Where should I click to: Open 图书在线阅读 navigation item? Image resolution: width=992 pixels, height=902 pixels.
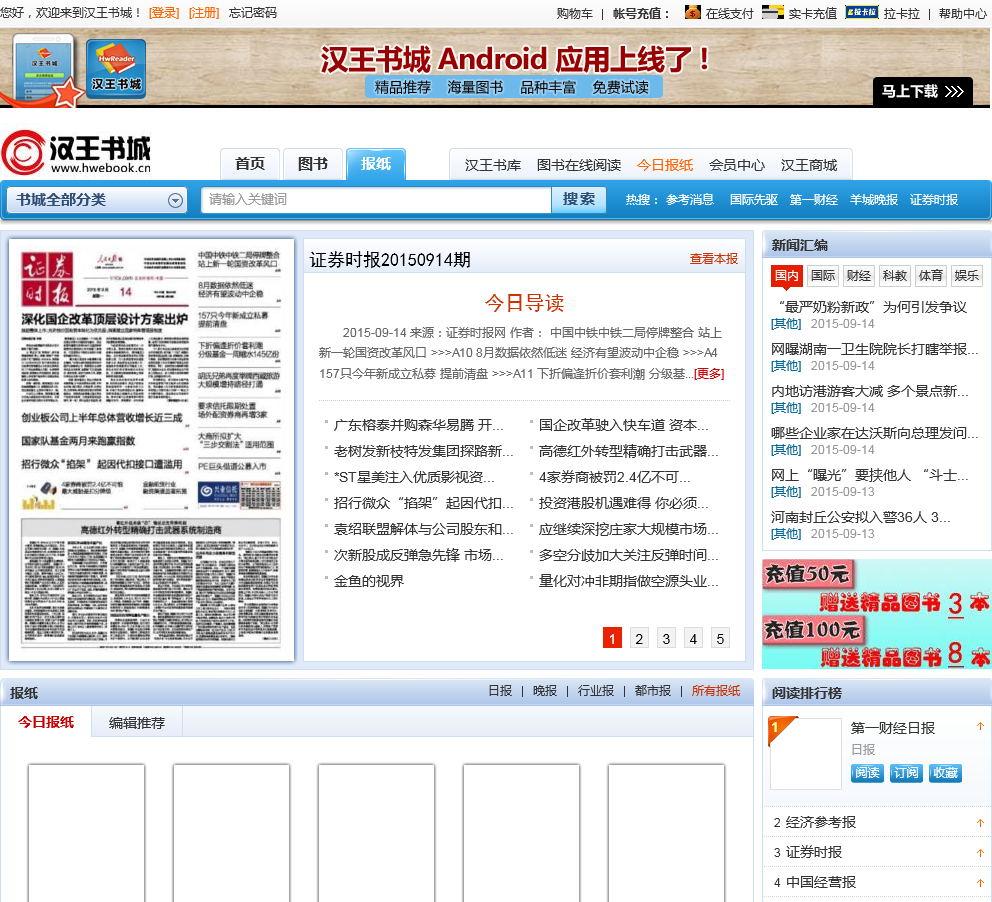(579, 165)
